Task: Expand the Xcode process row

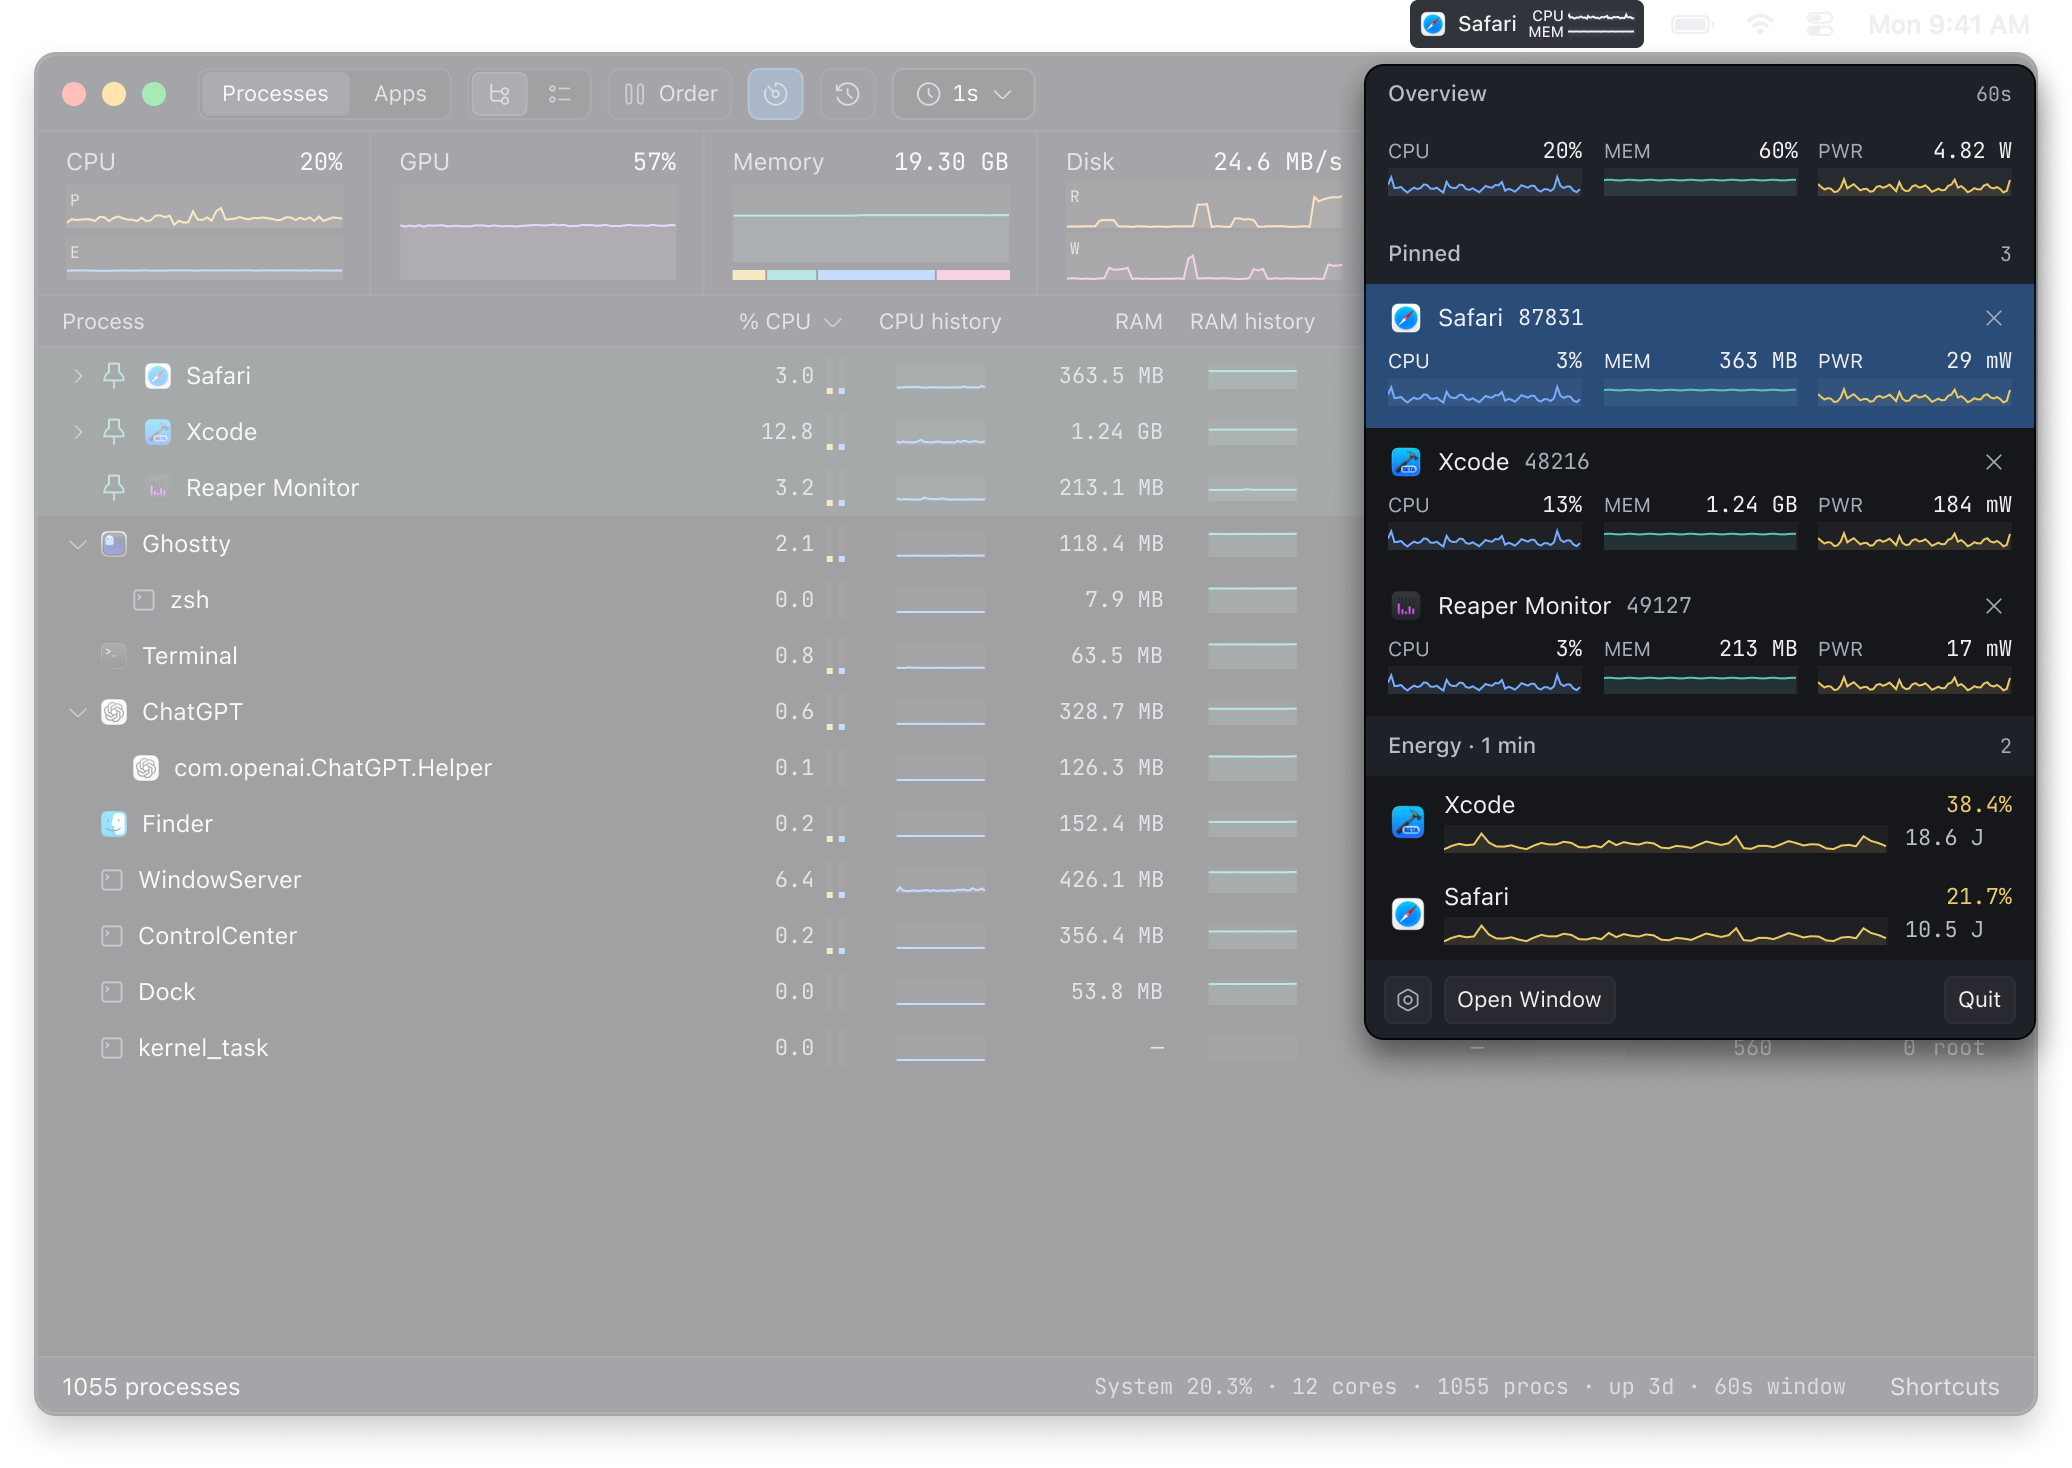Action: coord(78,432)
